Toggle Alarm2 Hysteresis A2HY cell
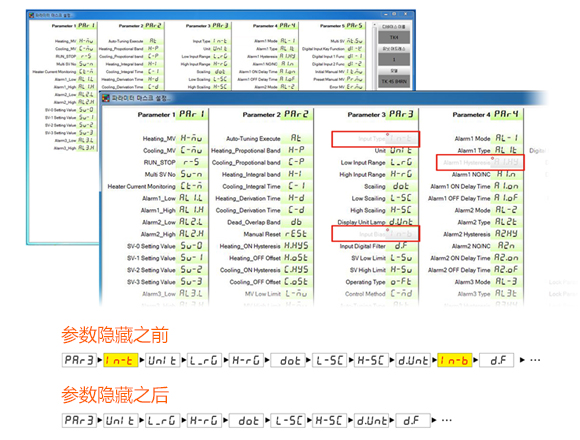Viewport: 580px width, 440px height. (506, 234)
